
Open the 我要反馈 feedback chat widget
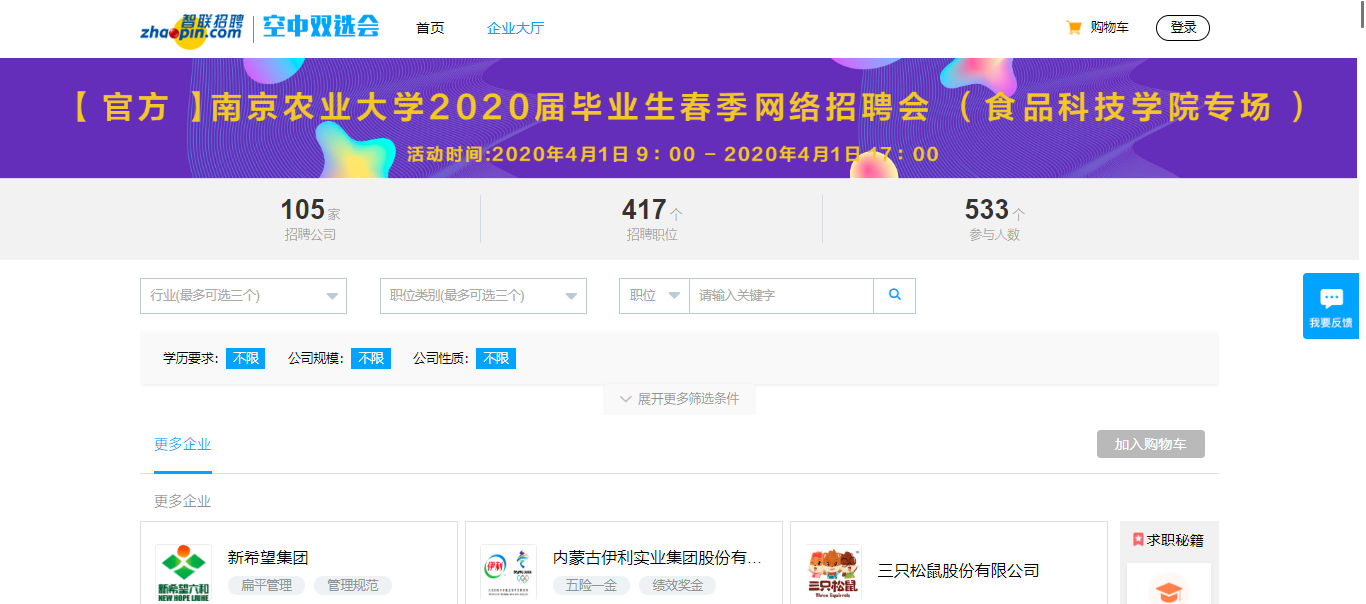coord(1330,306)
